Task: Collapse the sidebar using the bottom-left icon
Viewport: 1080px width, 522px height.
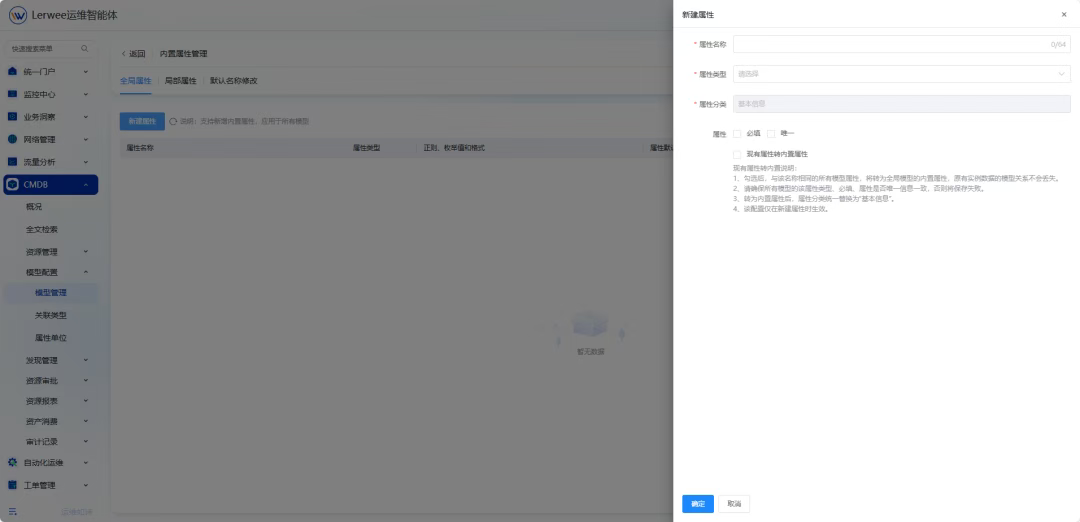Action: pyautogui.click(x=13, y=511)
